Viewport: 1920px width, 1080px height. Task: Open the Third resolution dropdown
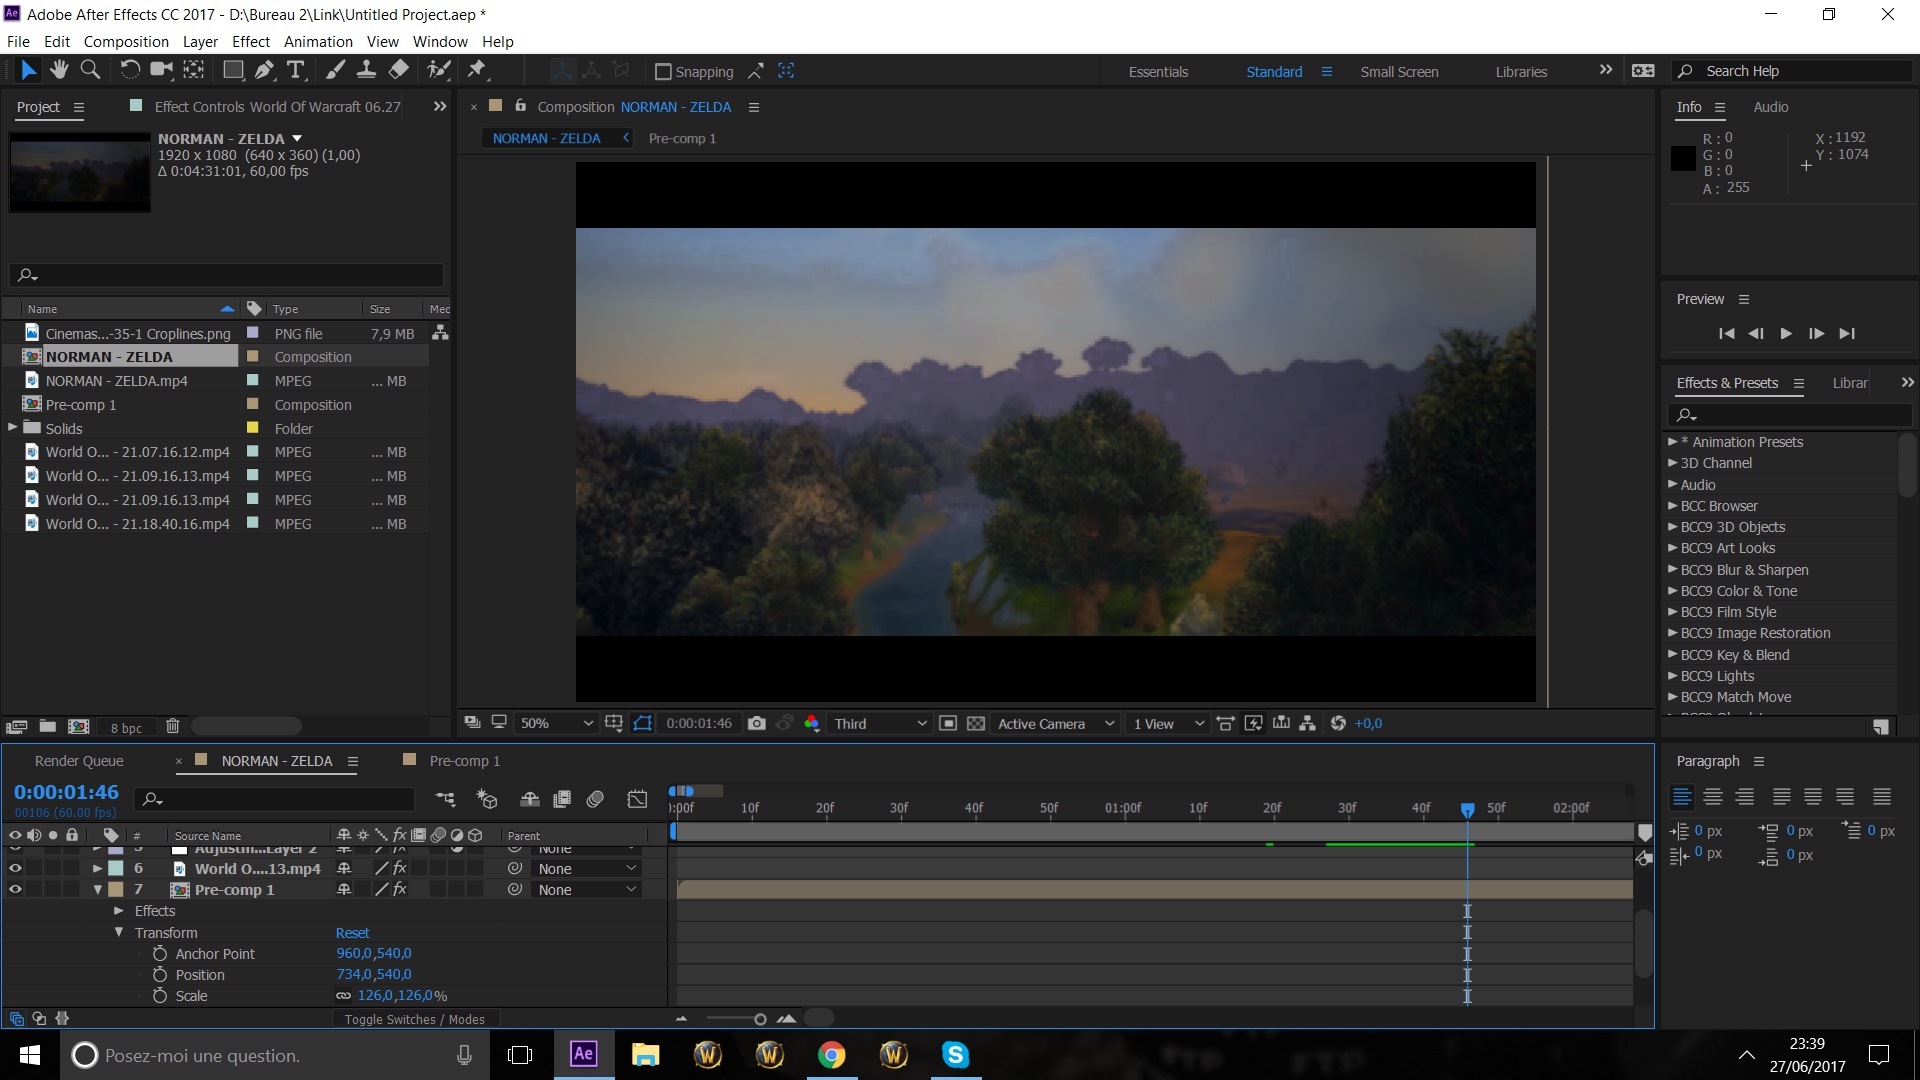click(880, 723)
